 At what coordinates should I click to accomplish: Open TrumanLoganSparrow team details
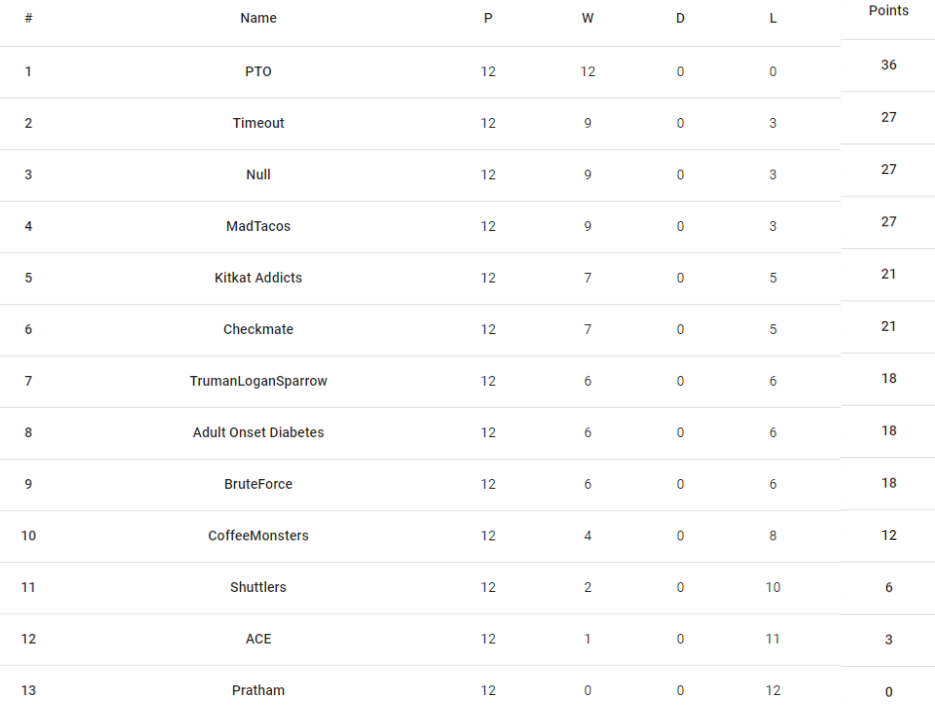pyautogui.click(x=258, y=381)
